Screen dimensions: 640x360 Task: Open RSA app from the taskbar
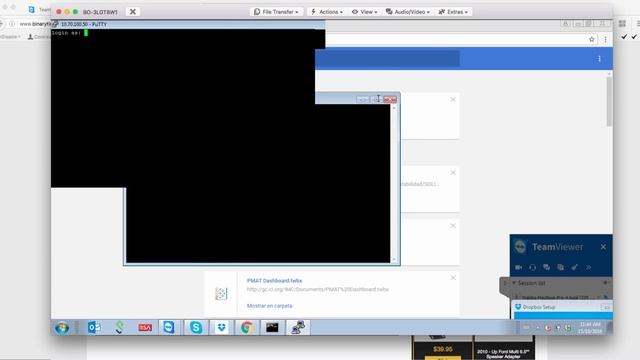coord(144,327)
